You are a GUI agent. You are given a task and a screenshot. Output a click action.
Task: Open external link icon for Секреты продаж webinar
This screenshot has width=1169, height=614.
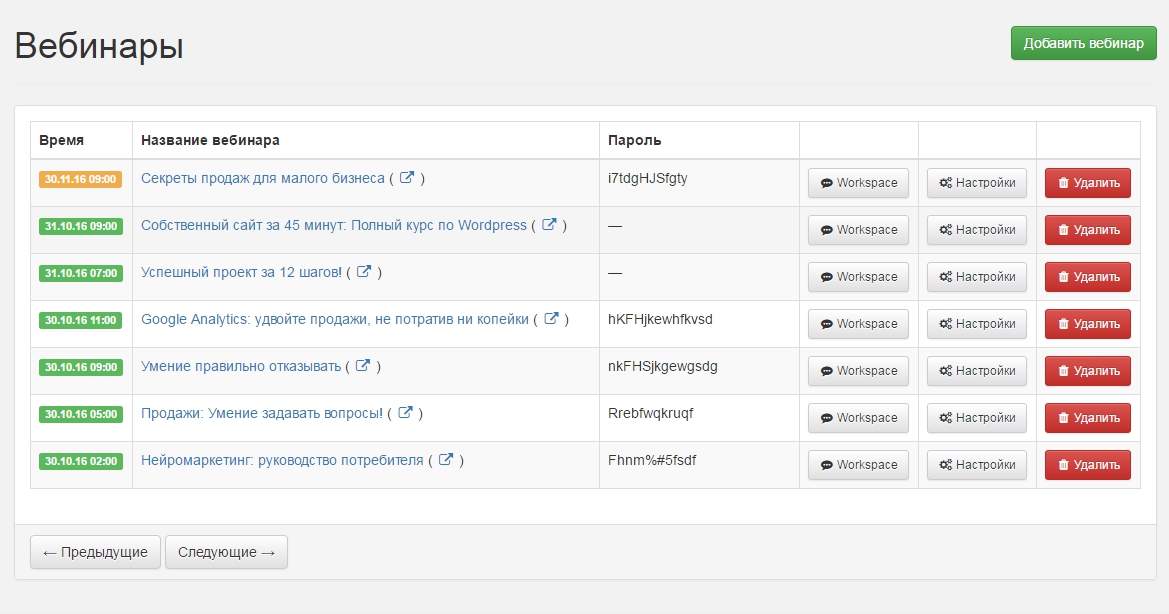pyautogui.click(x=407, y=178)
